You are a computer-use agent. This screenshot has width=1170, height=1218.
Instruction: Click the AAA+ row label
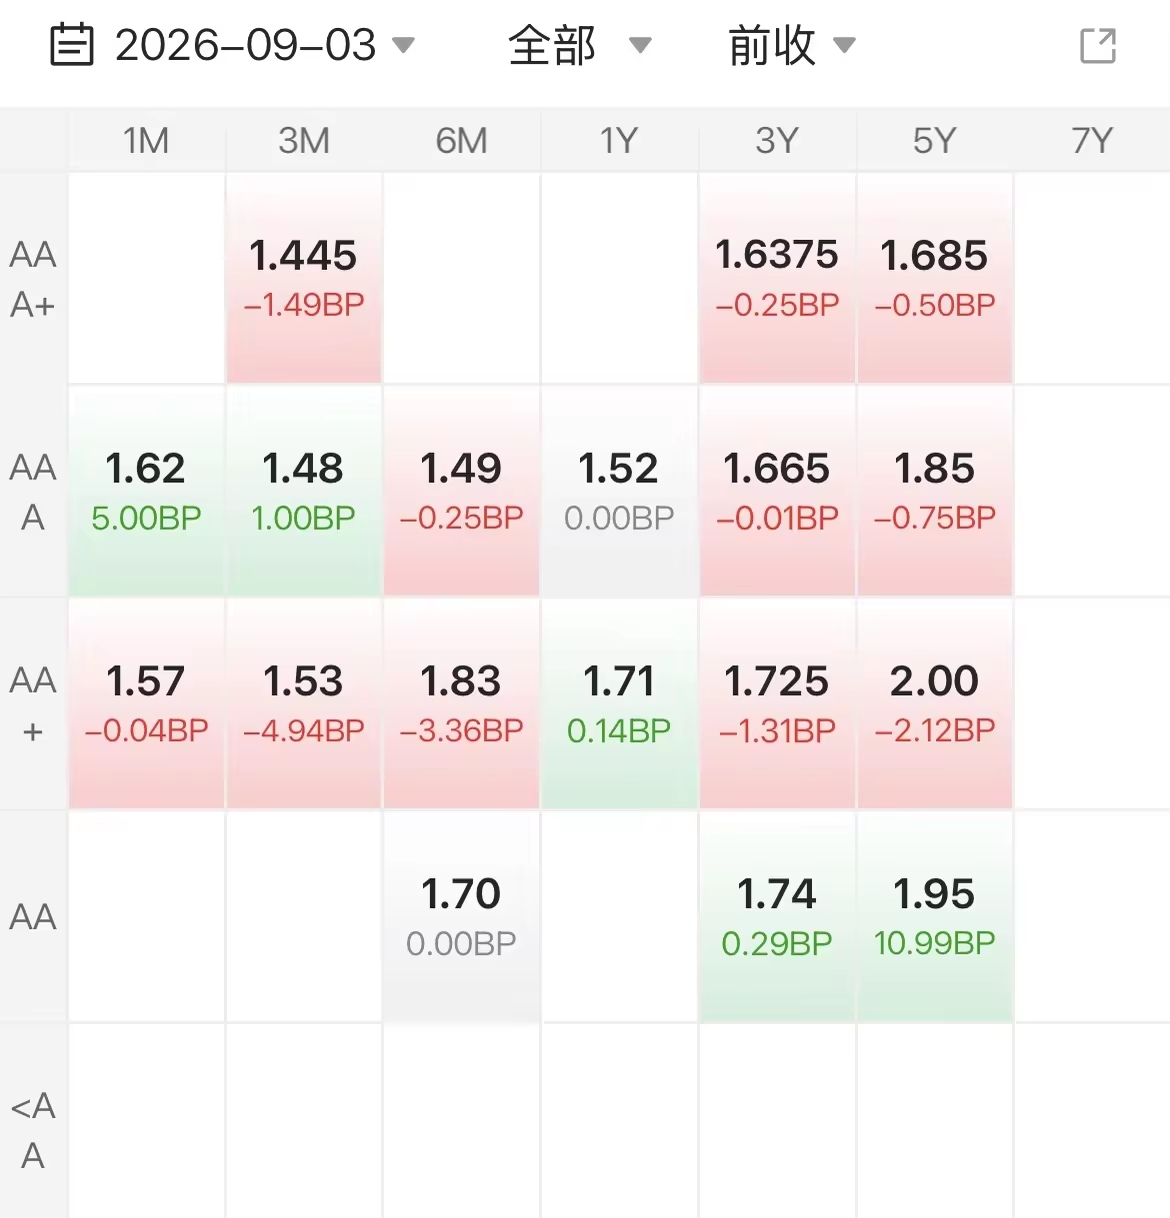pyautogui.click(x=33, y=279)
